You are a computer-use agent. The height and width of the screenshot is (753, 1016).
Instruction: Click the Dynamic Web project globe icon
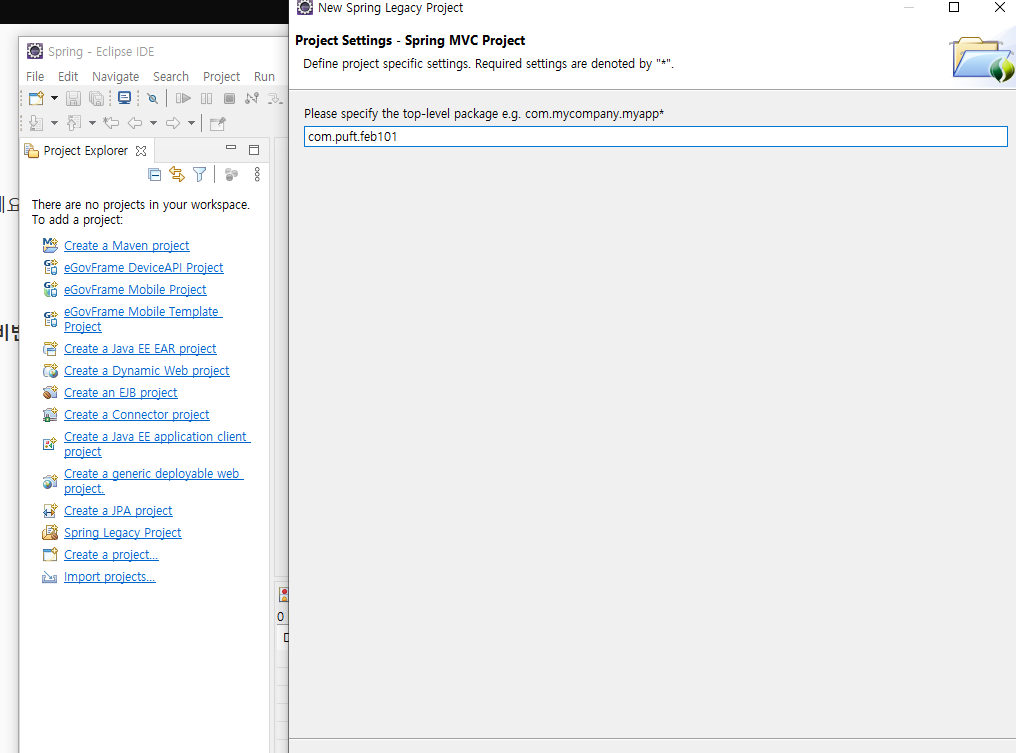click(50, 371)
